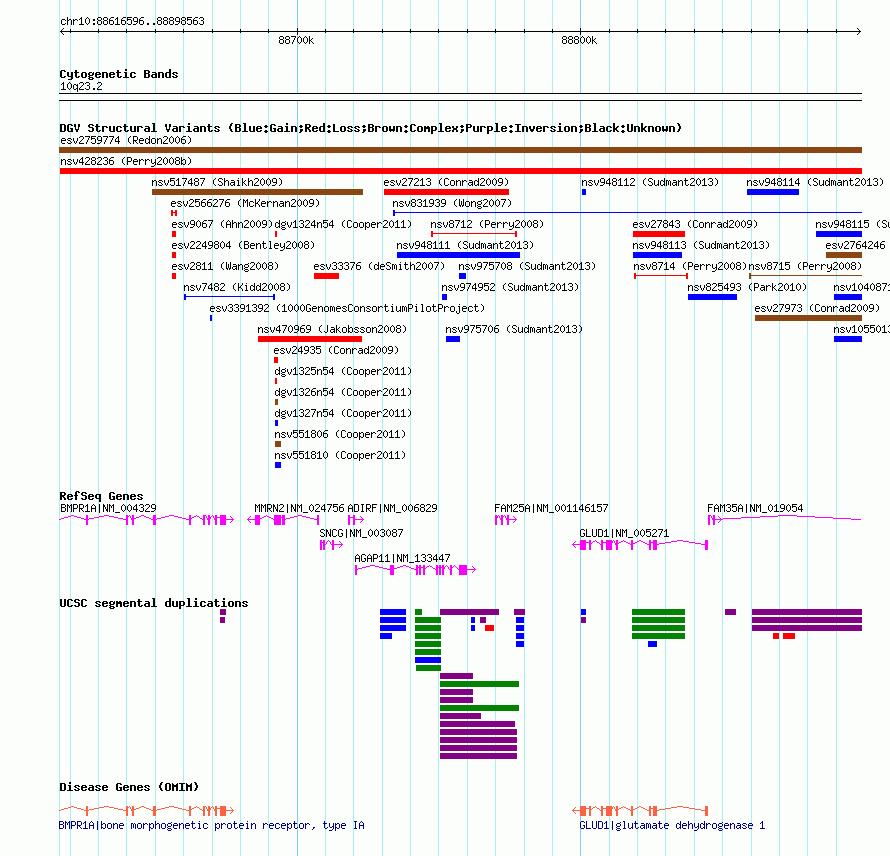Select the nsv948114 (Sudmant2013) blue bar
890x856 pixels.
[773, 192]
